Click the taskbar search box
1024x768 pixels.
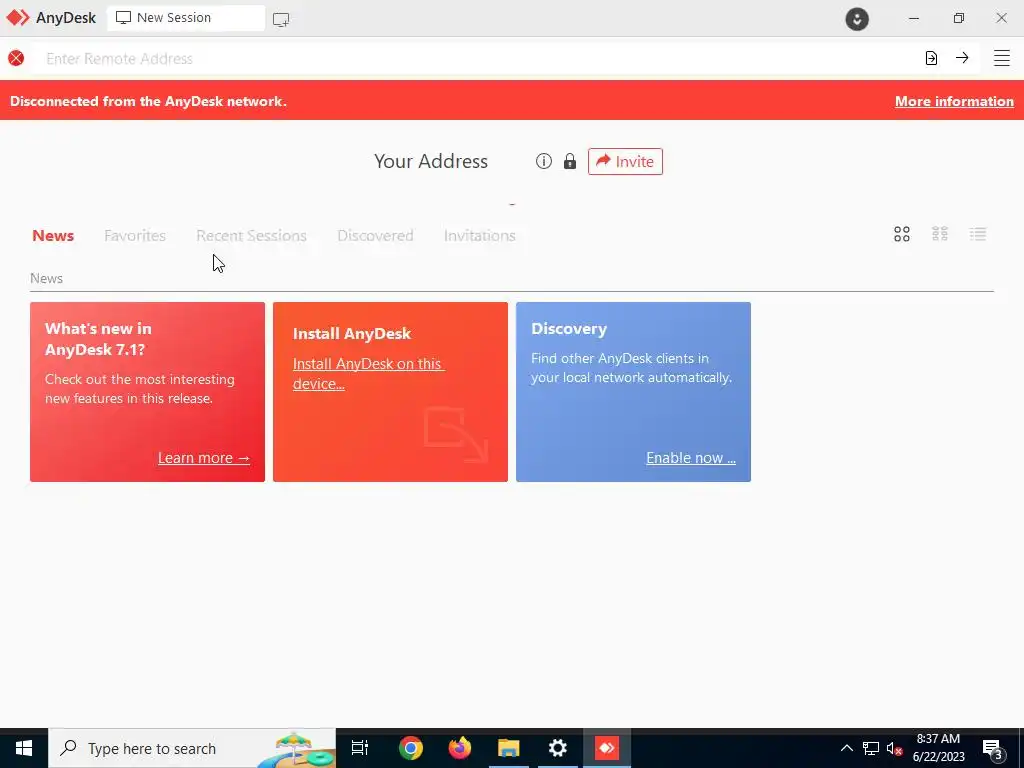[192, 748]
